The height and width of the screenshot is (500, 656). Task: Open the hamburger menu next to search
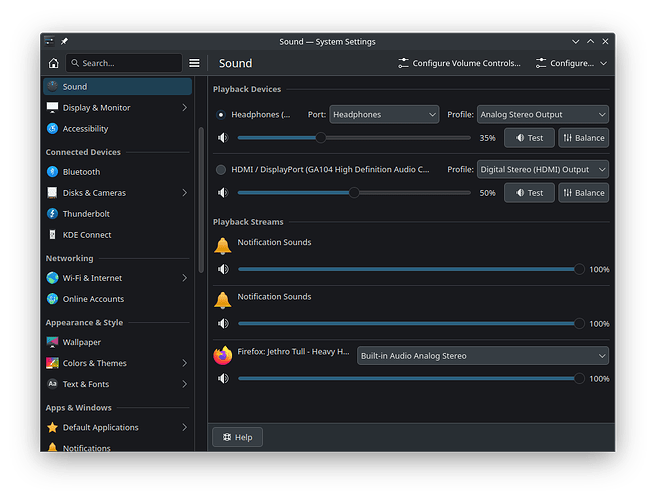click(194, 63)
